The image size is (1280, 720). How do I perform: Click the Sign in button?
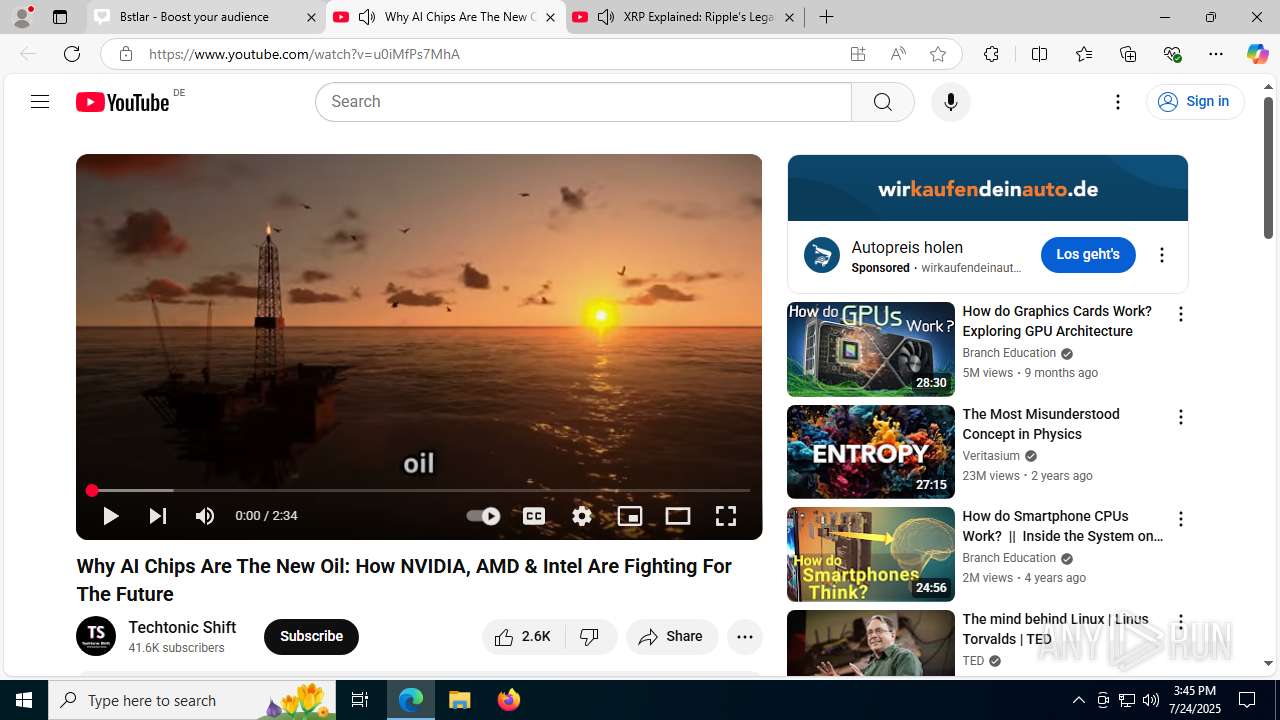[1195, 102]
